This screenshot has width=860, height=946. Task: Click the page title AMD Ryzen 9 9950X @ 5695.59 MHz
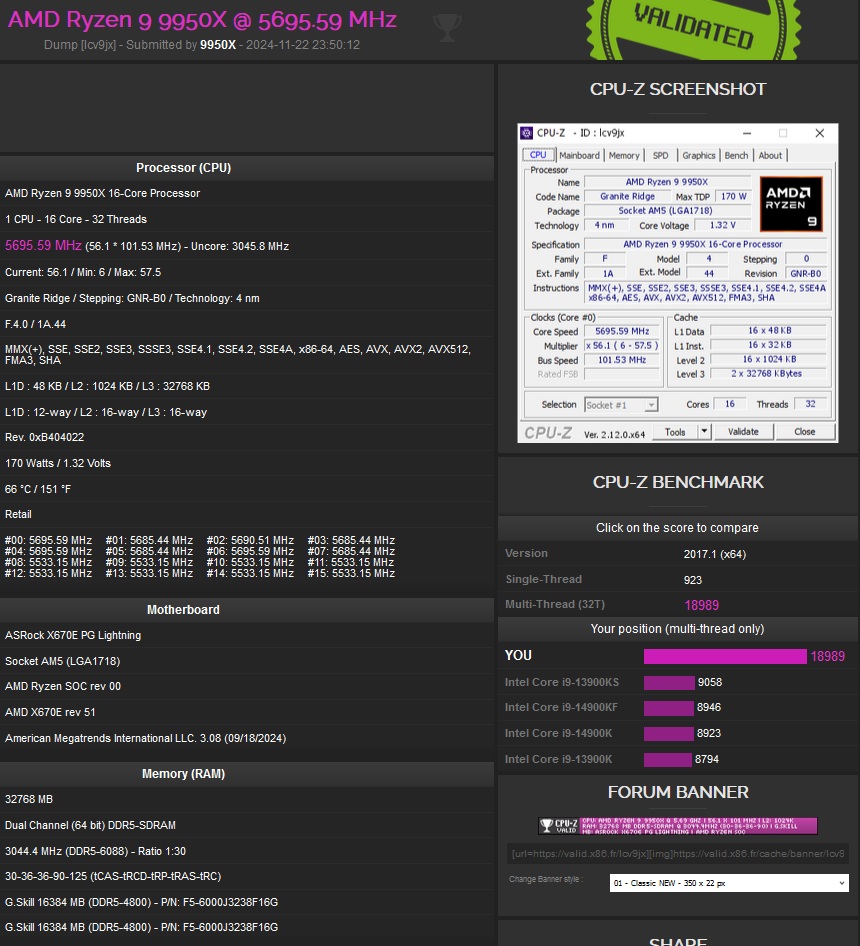click(x=202, y=20)
